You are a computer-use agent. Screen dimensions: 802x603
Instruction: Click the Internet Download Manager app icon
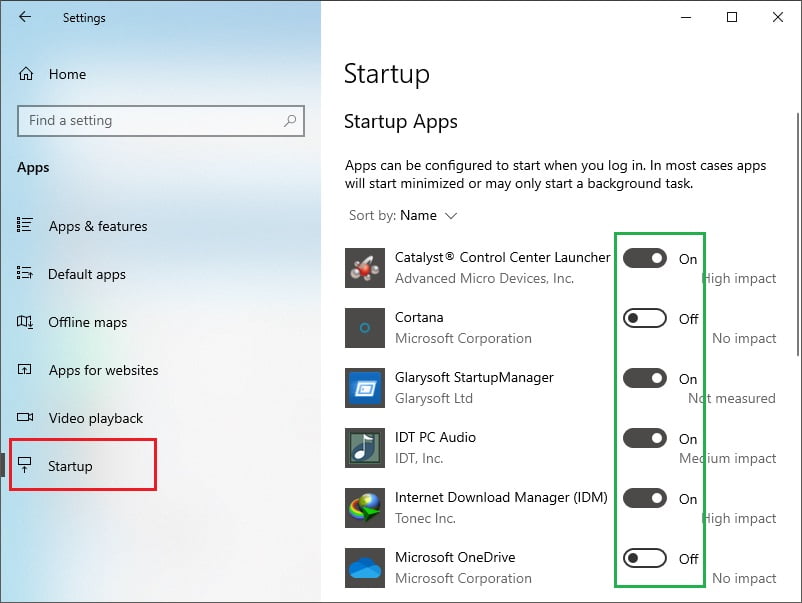click(365, 508)
